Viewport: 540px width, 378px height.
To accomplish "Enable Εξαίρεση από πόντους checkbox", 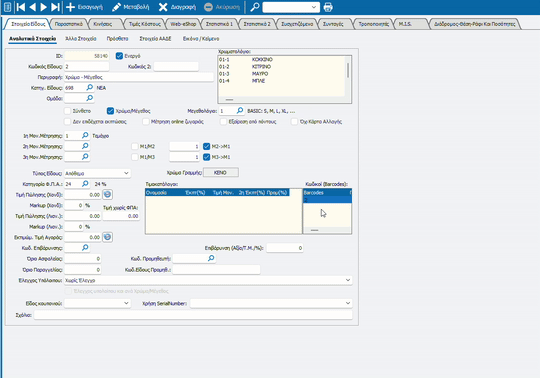I will click(x=224, y=122).
